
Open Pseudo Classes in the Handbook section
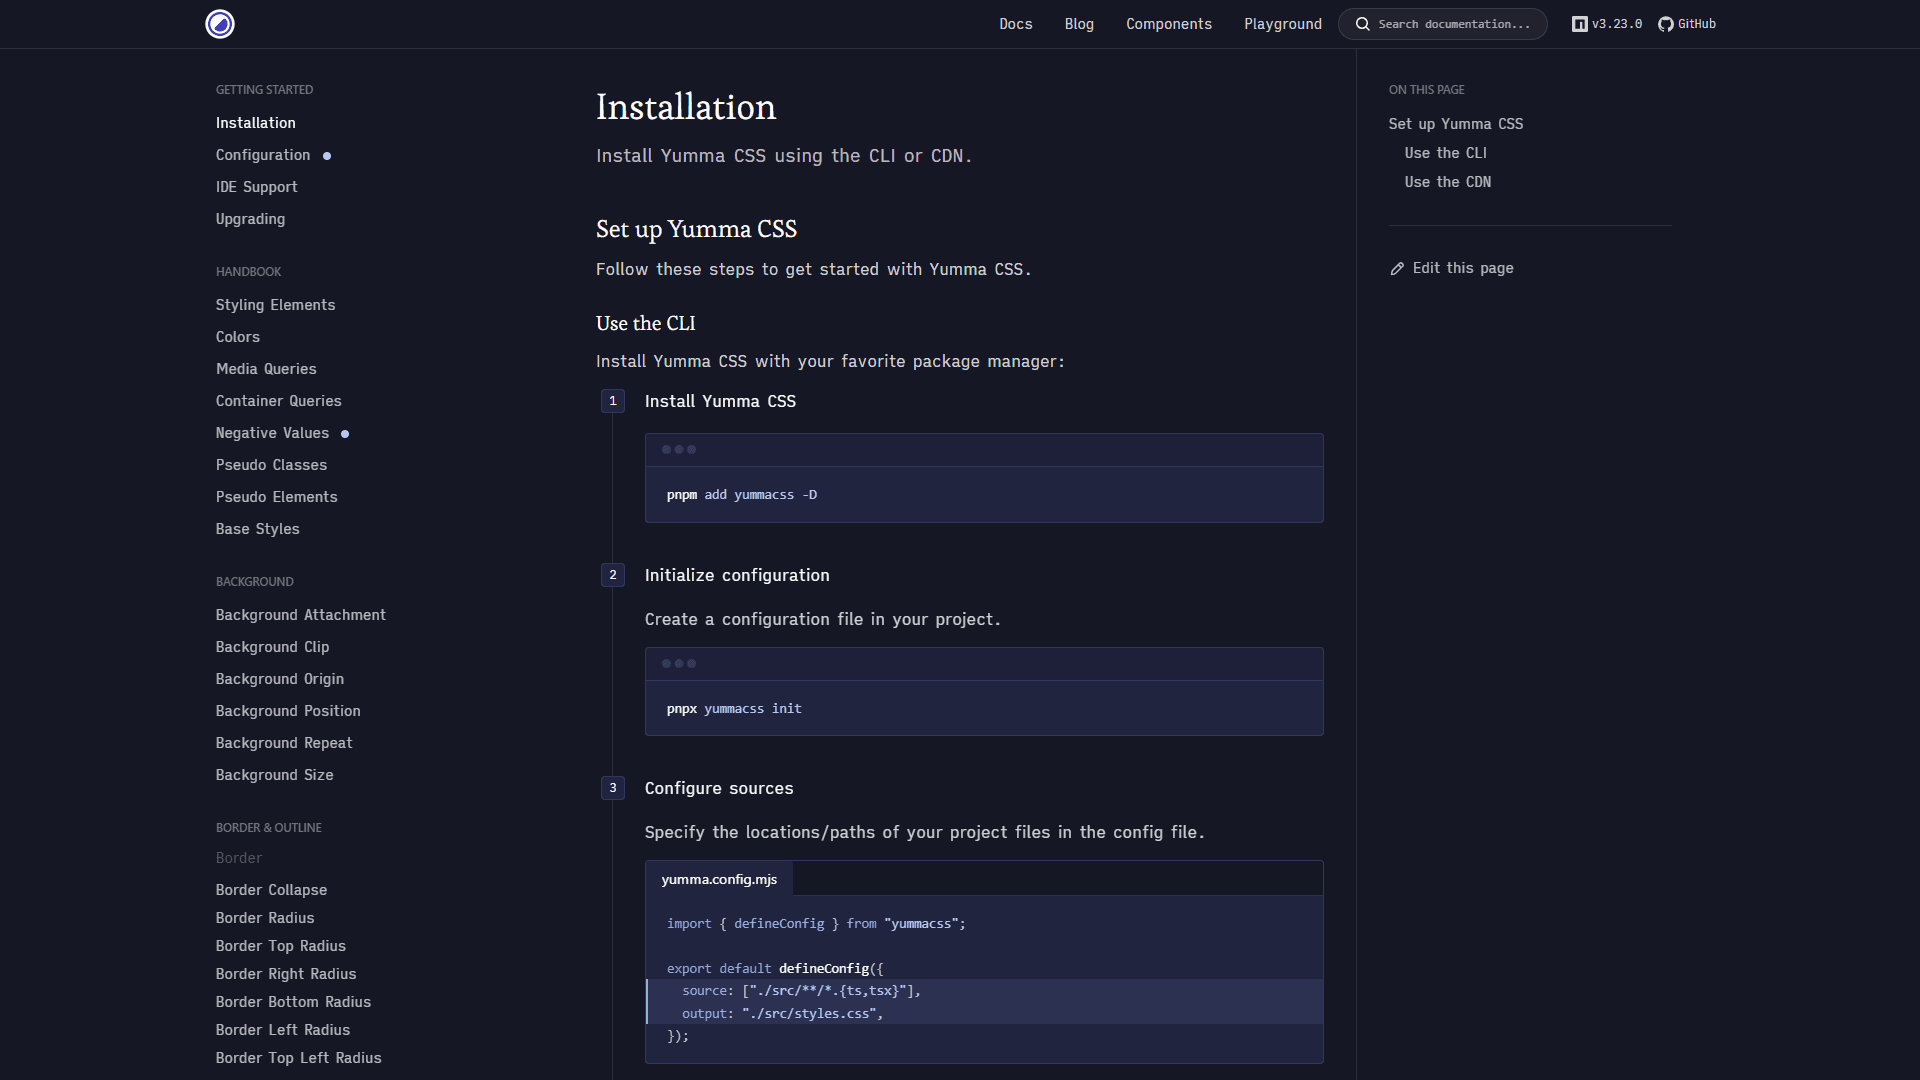[x=271, y=465]
